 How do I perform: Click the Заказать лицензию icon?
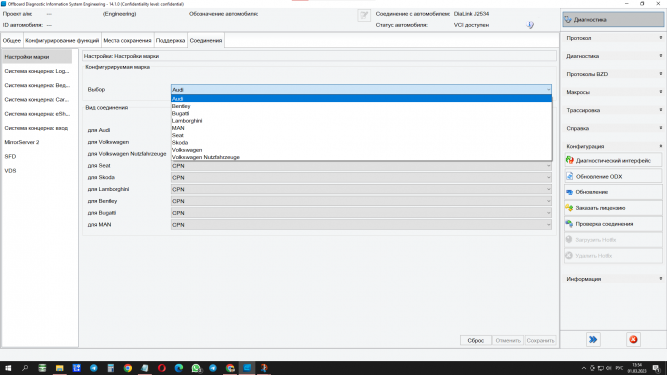pyautogui.click(x=570, y=208)
